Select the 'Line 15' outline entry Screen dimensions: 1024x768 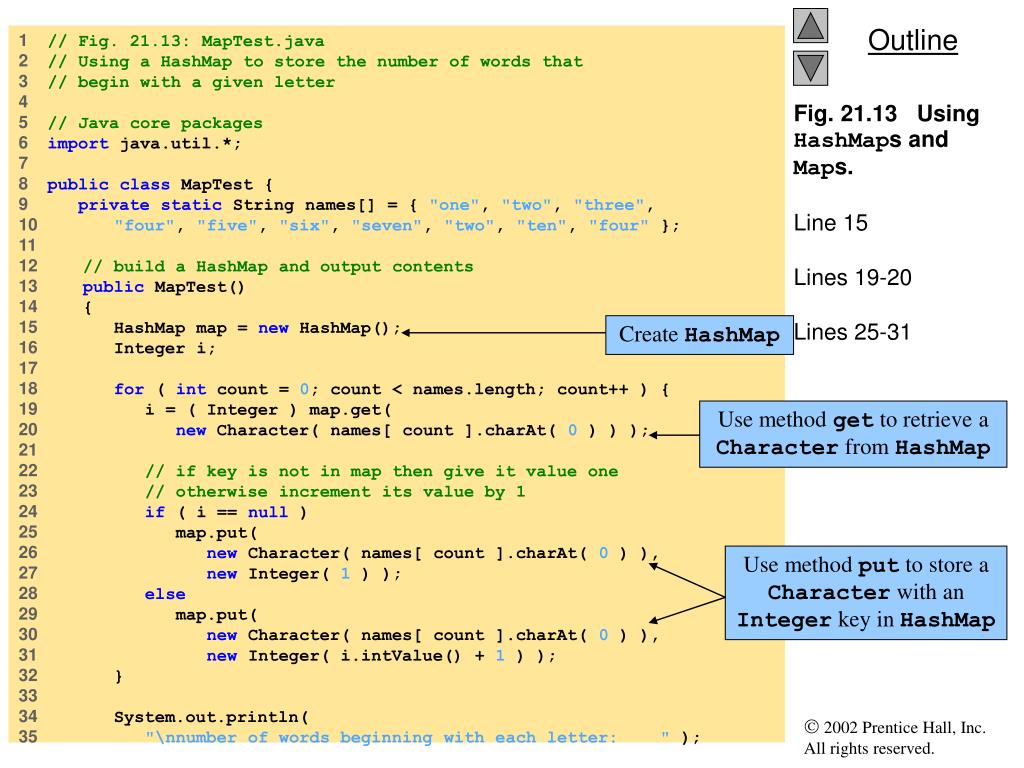click(830, 223)
